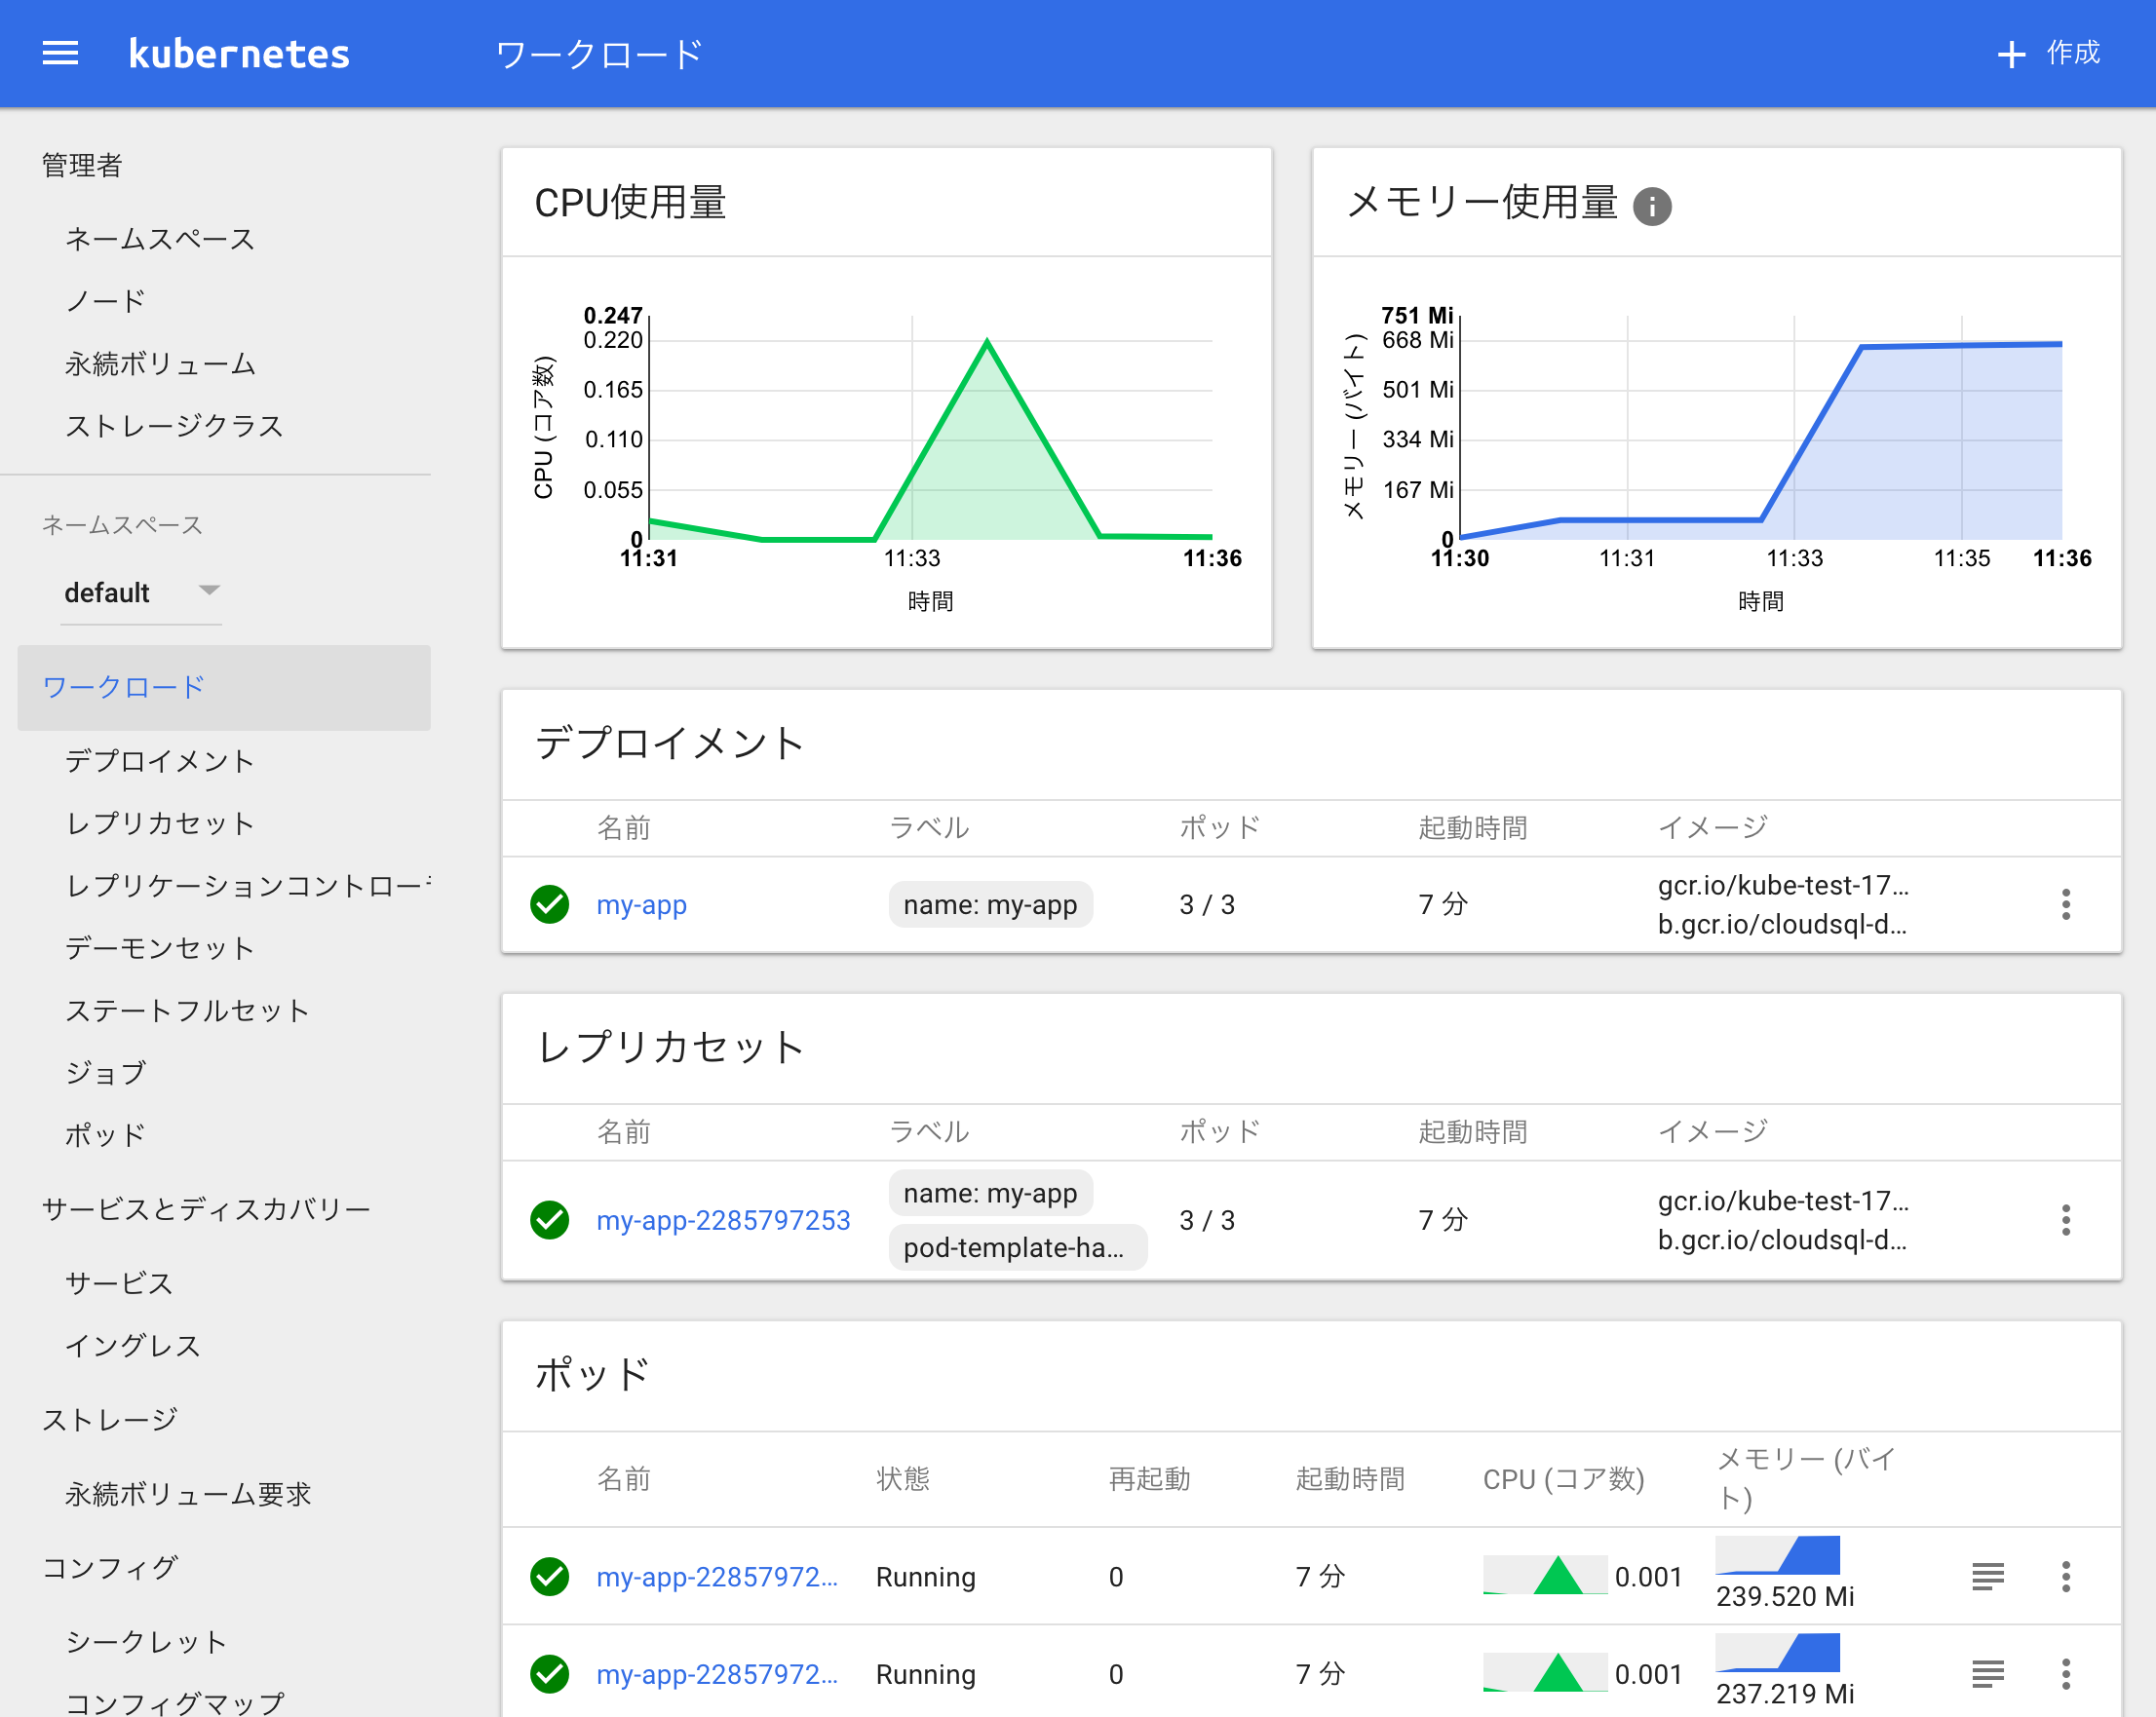The image size is (2156, 1717).
Task: Open the my-app deployment link
Action: click(x=642, y=905)
